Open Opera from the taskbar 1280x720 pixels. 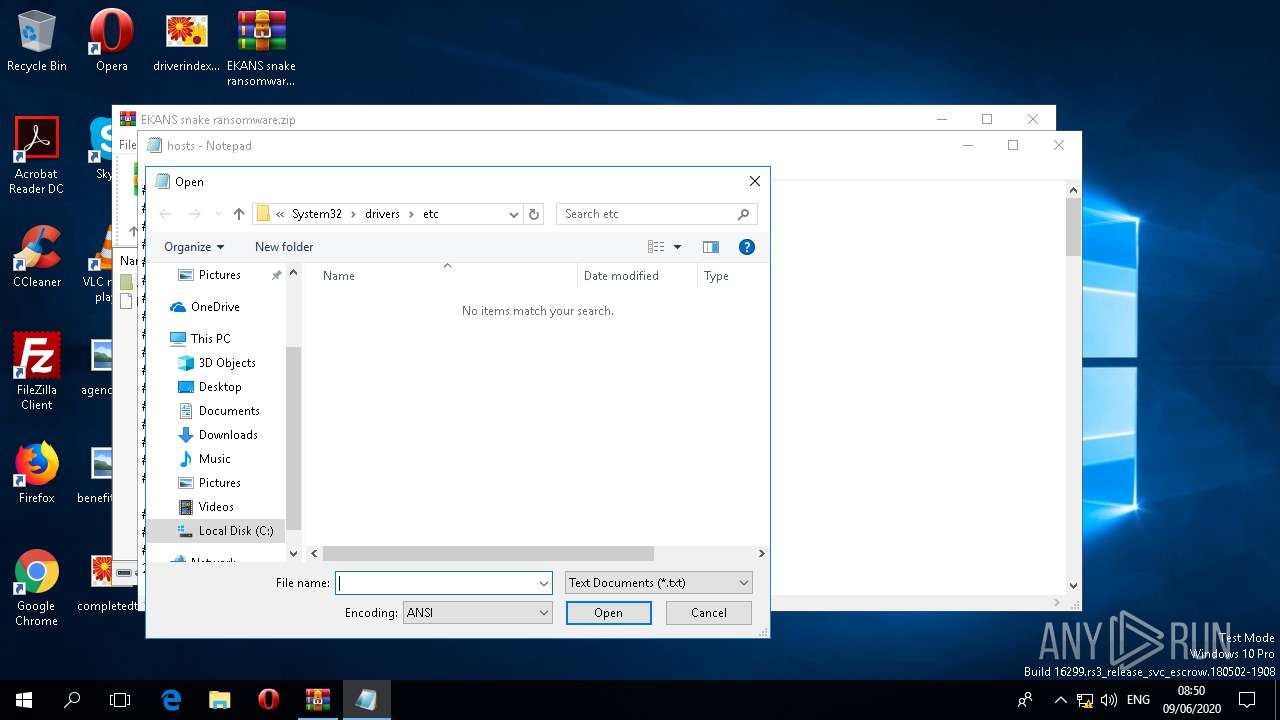coord(268,700)
